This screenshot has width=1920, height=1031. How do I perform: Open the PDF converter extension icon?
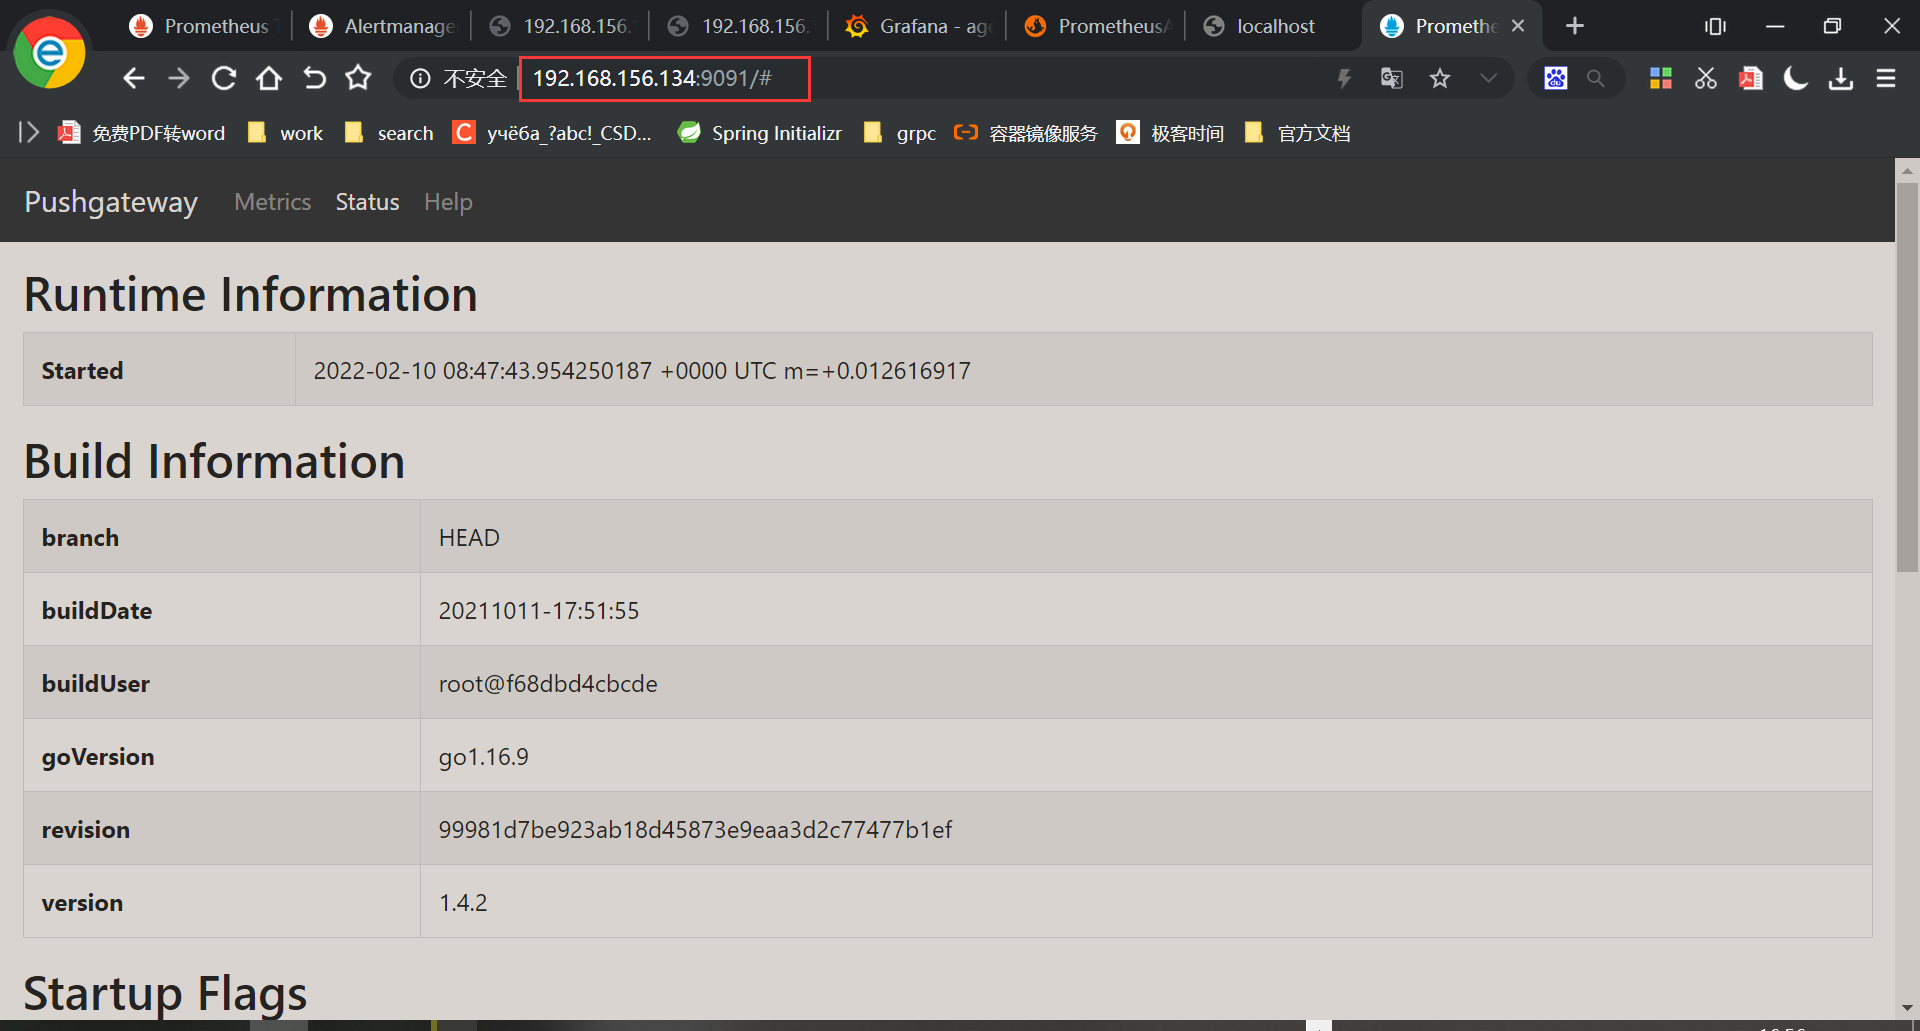tap(1750, 78)
